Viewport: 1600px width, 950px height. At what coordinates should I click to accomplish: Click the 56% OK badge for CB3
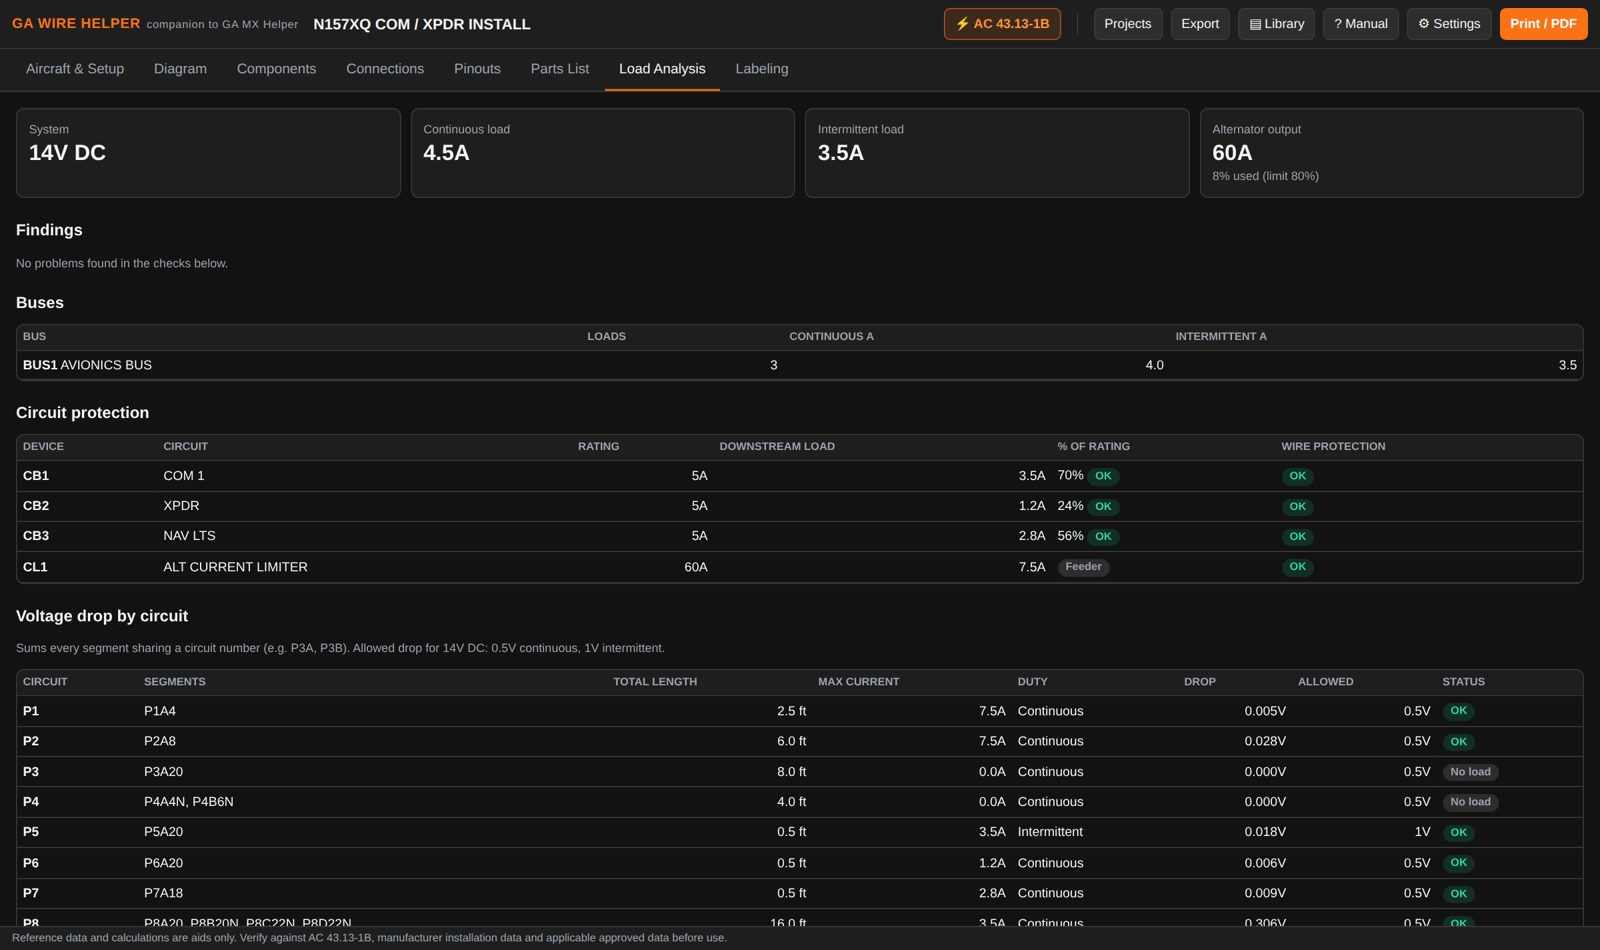coord(1103,536)
